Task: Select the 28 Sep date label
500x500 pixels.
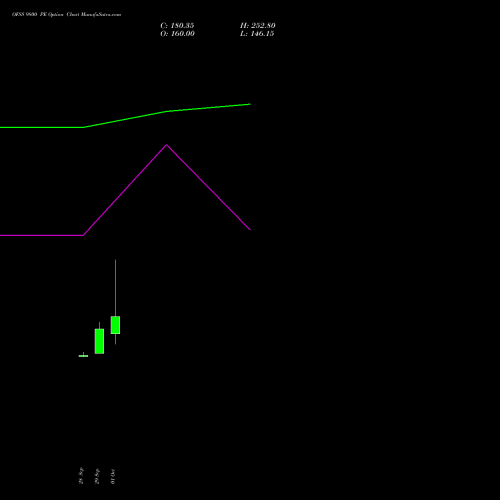Action: (x=81, y=476)
